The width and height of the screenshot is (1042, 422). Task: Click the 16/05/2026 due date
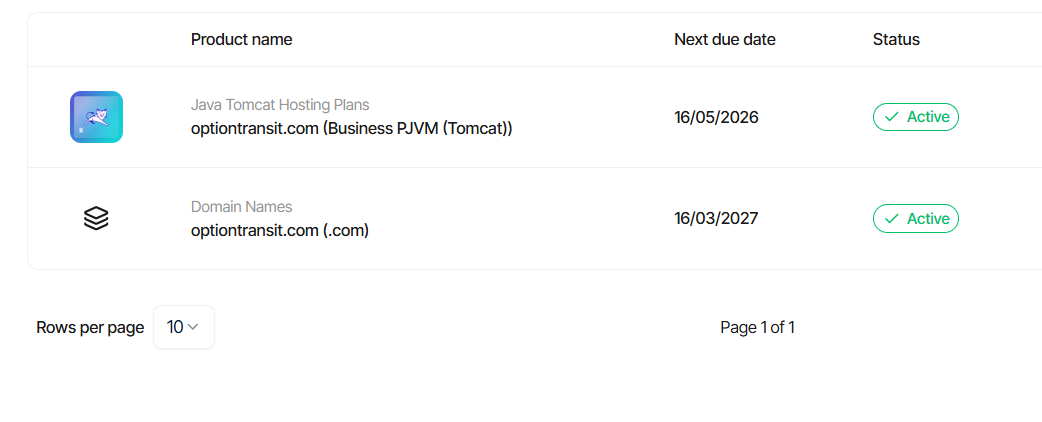pyautogui.click(x=716, y=117)
